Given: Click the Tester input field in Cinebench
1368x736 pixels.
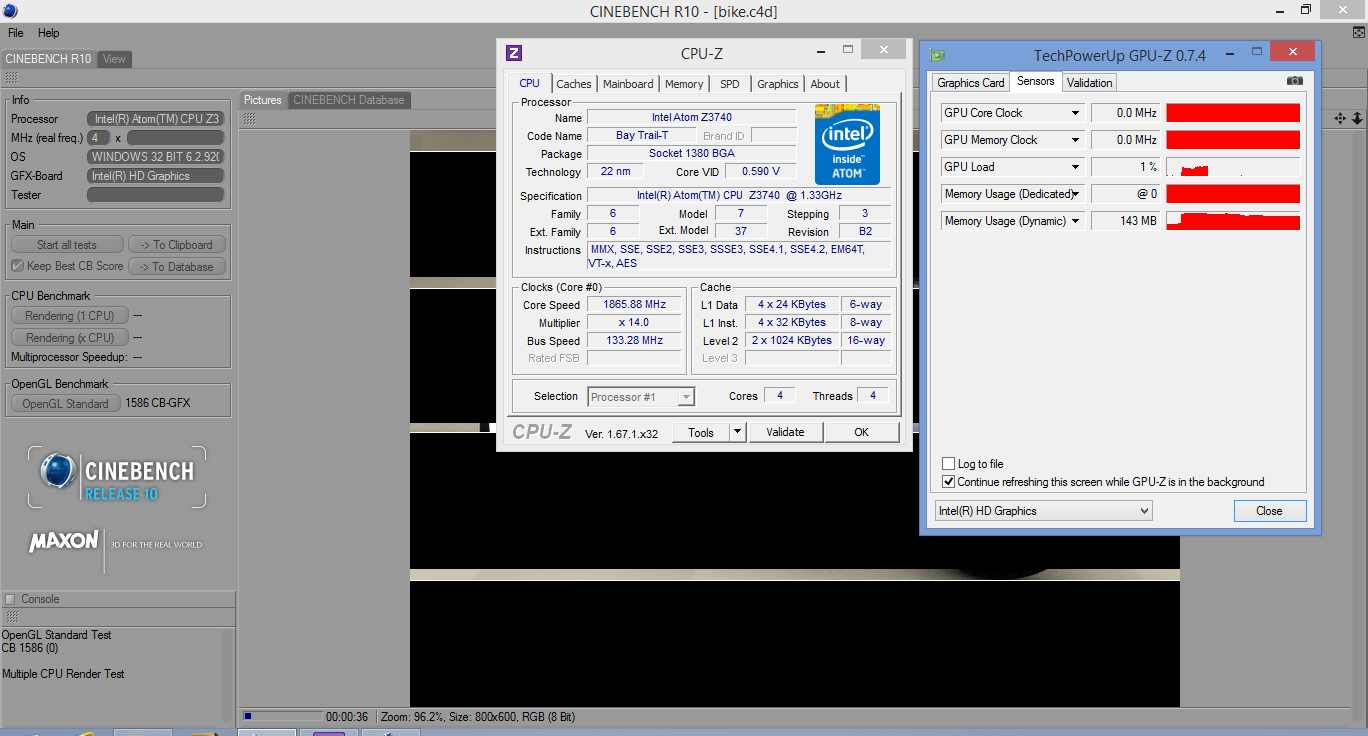Looking at the screenshot, I should coord(155,195).
